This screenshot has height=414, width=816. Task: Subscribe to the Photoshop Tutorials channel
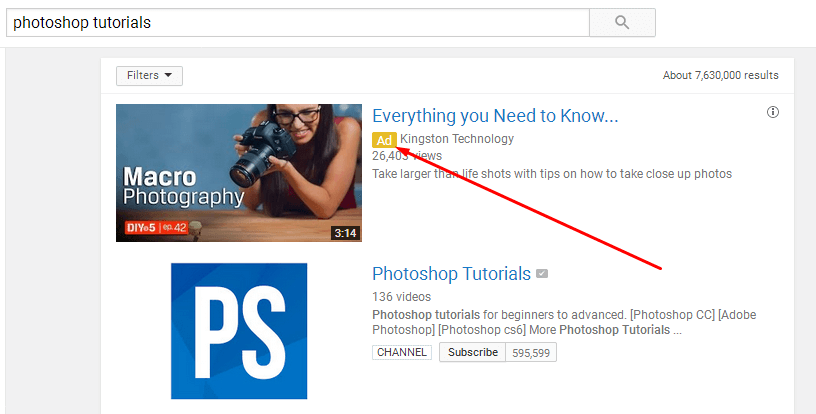point(473,352)
